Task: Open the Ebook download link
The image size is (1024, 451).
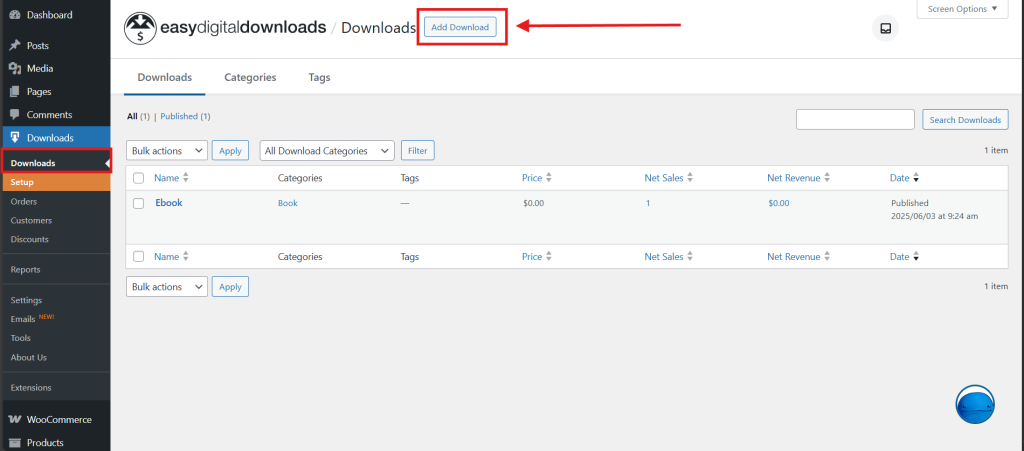Action: pos(168,203)
